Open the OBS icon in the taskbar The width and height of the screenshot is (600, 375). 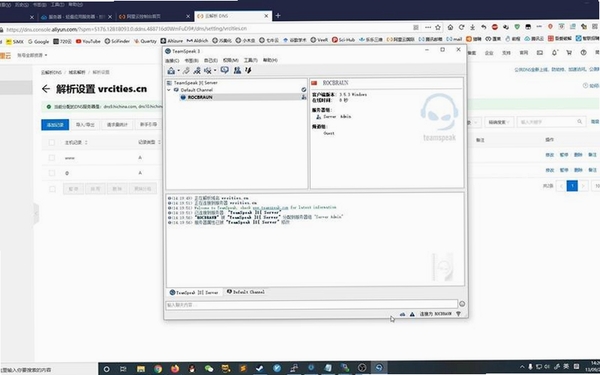[x=362, y=368]
